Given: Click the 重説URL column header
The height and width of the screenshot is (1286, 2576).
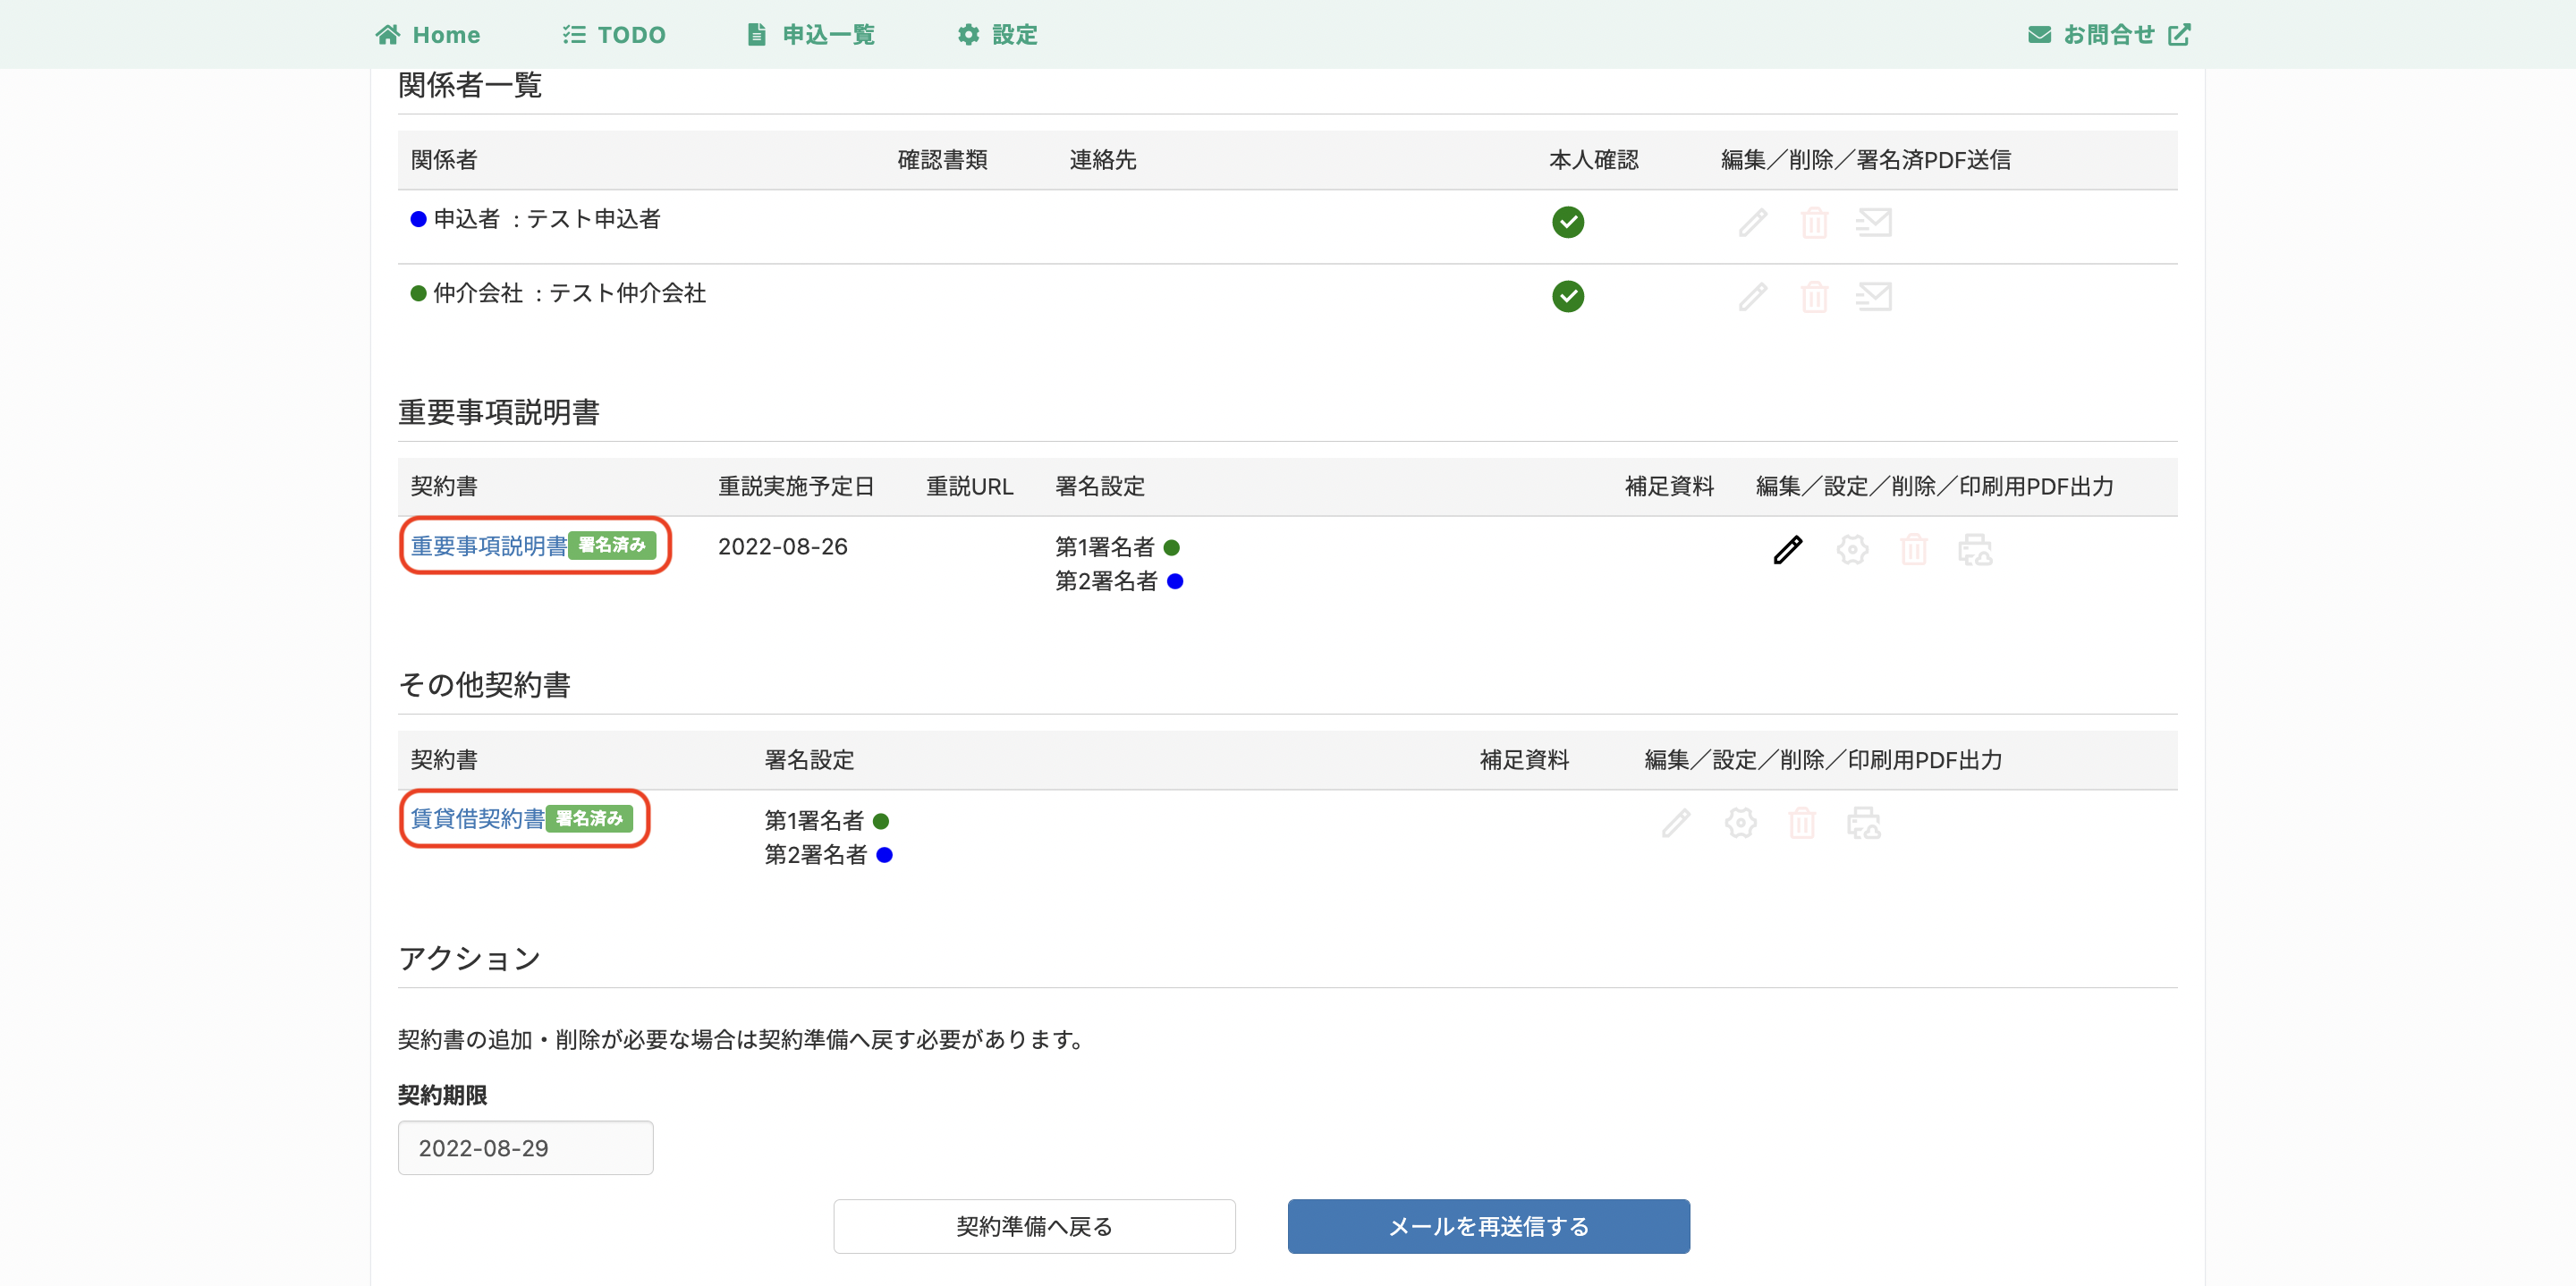Looking at the screenshot, I should 970,487.
